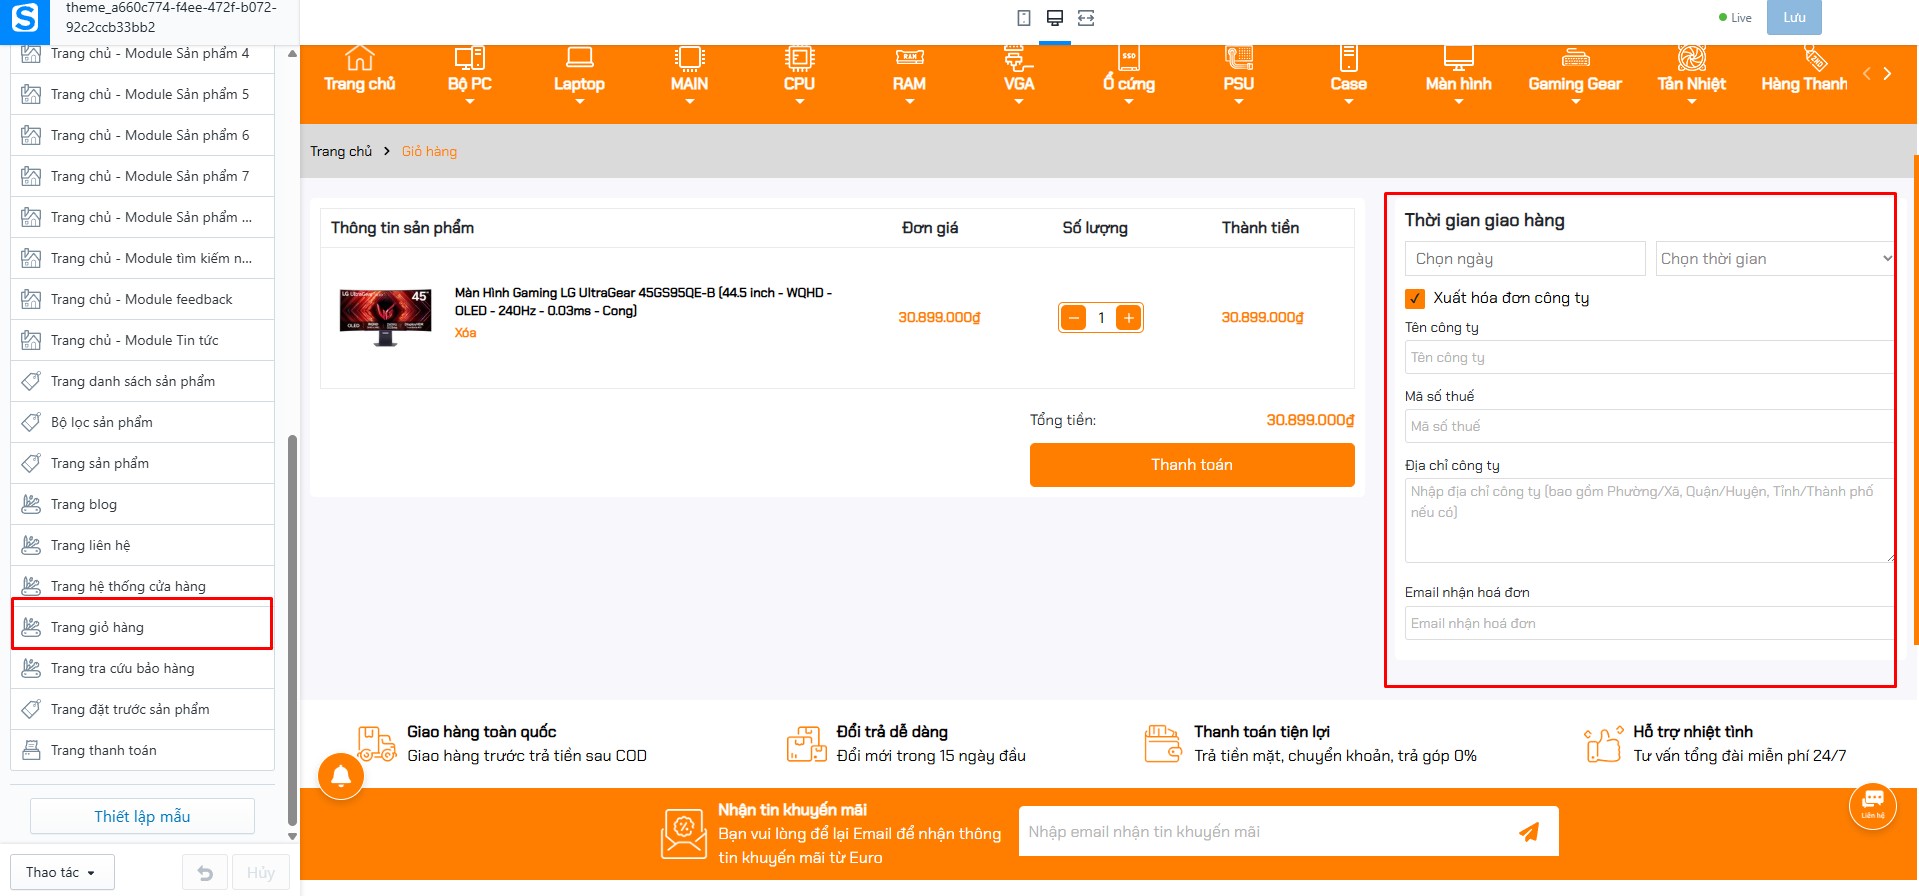Click Trang chủ breadcrumb link

[341, 151]
